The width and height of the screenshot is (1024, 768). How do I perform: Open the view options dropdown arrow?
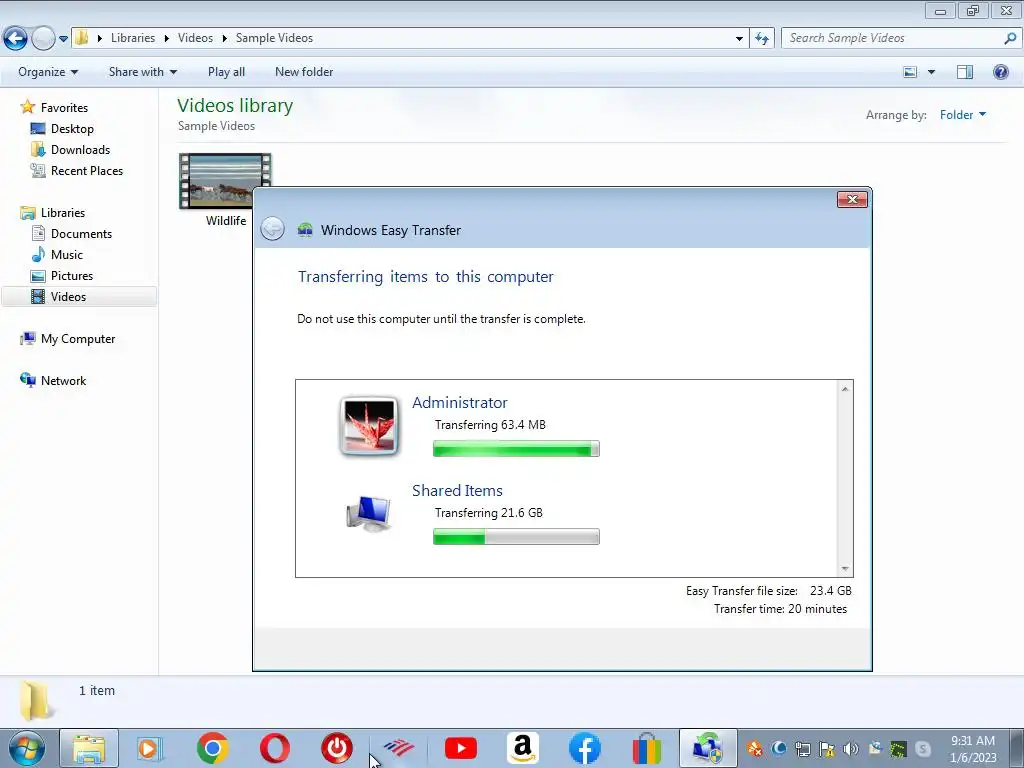pos(931,72)
